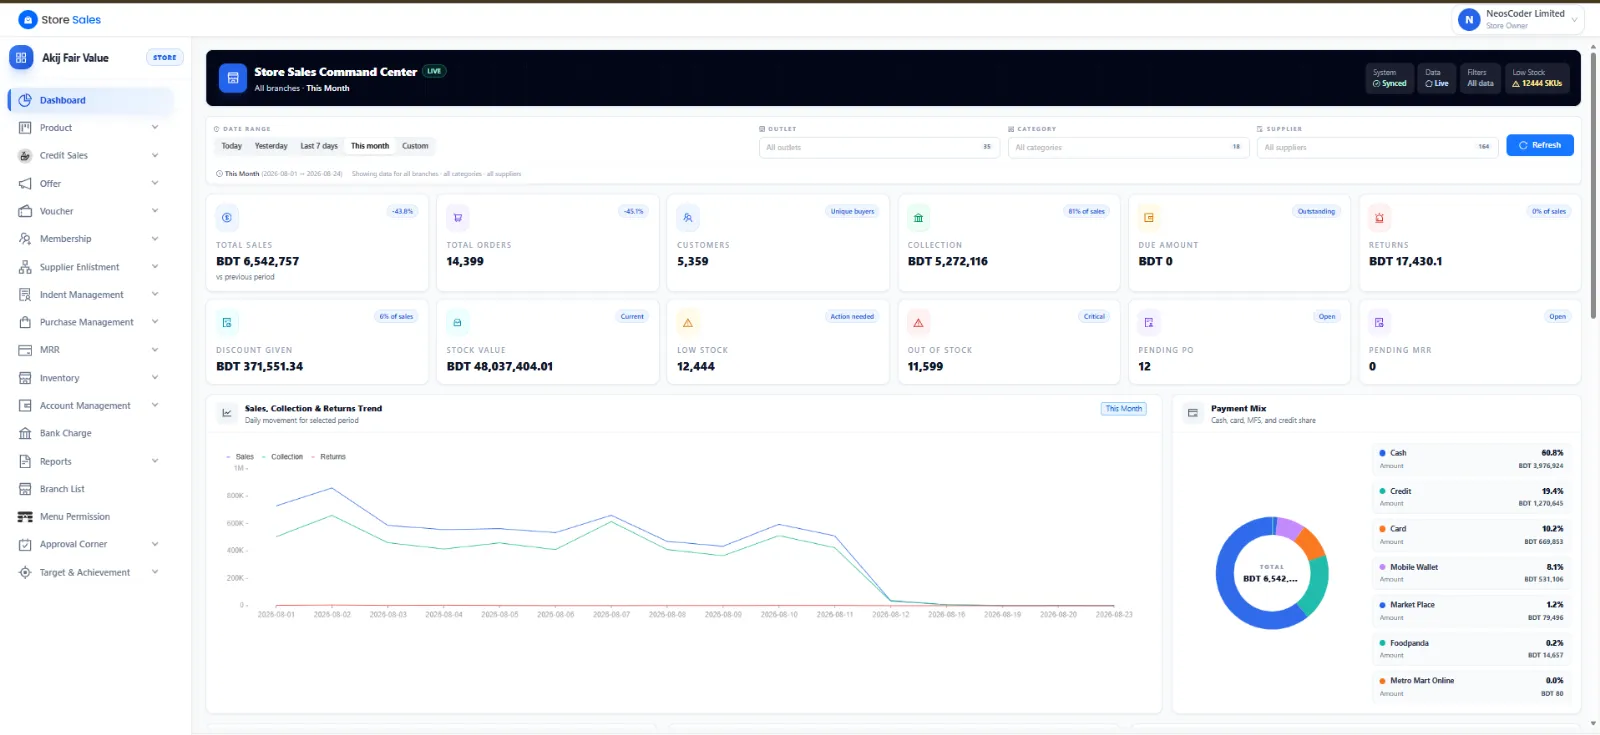Expand the Voucher submenu chevron
Image resolution: width=1600 pixels, height=735 pixels.
coord(155,211)
